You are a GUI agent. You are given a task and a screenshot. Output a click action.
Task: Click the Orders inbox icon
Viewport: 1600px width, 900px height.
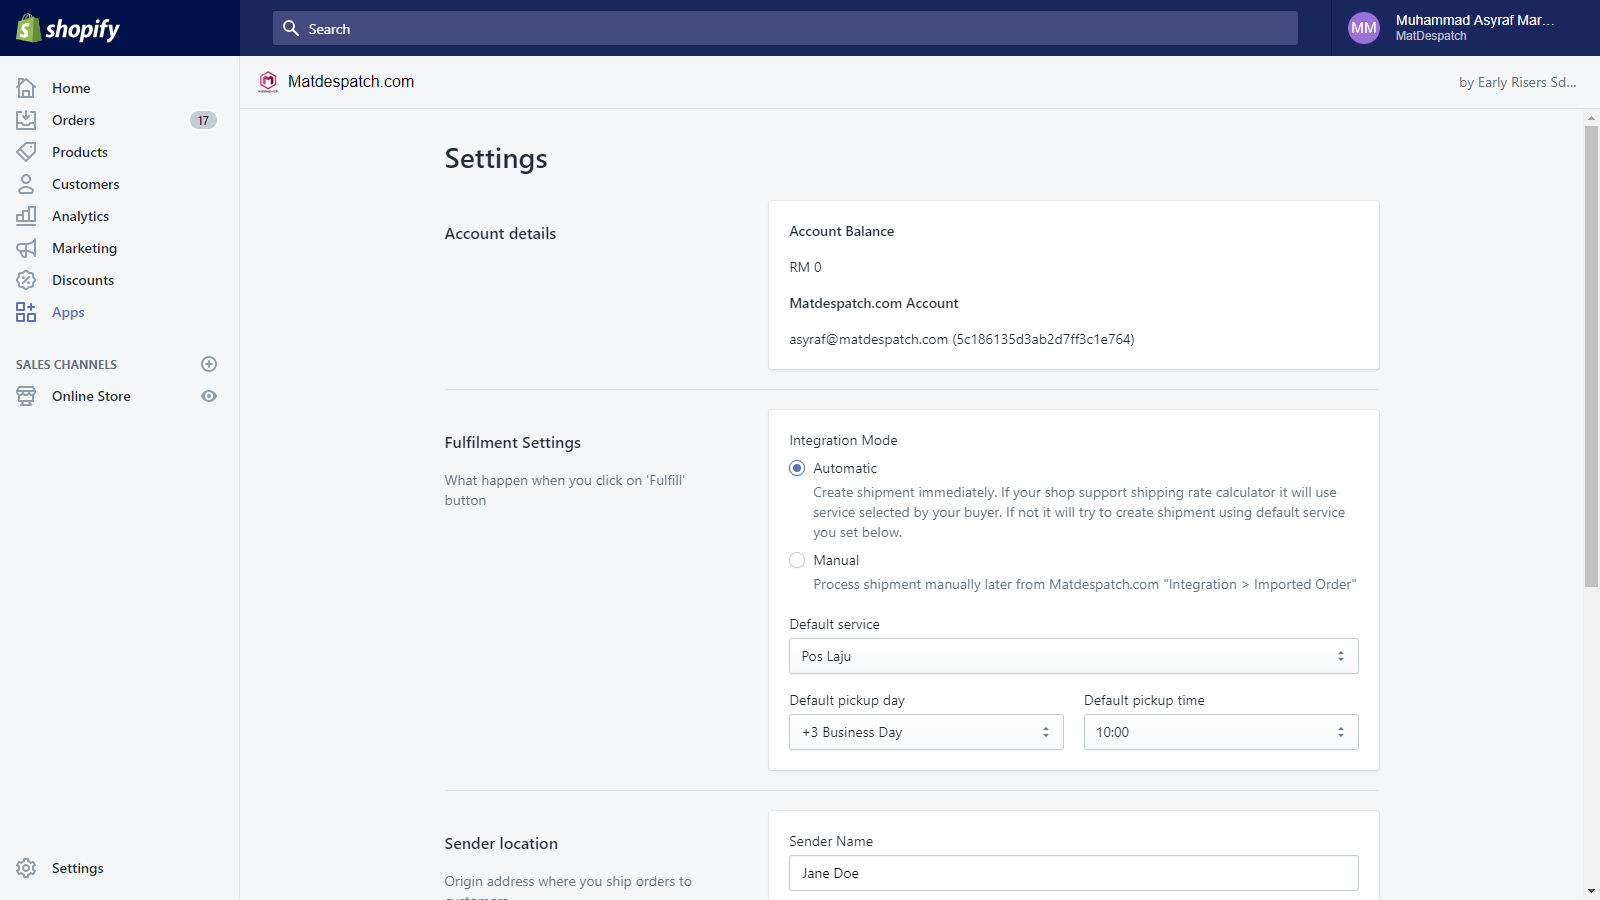tap(26, 120)
